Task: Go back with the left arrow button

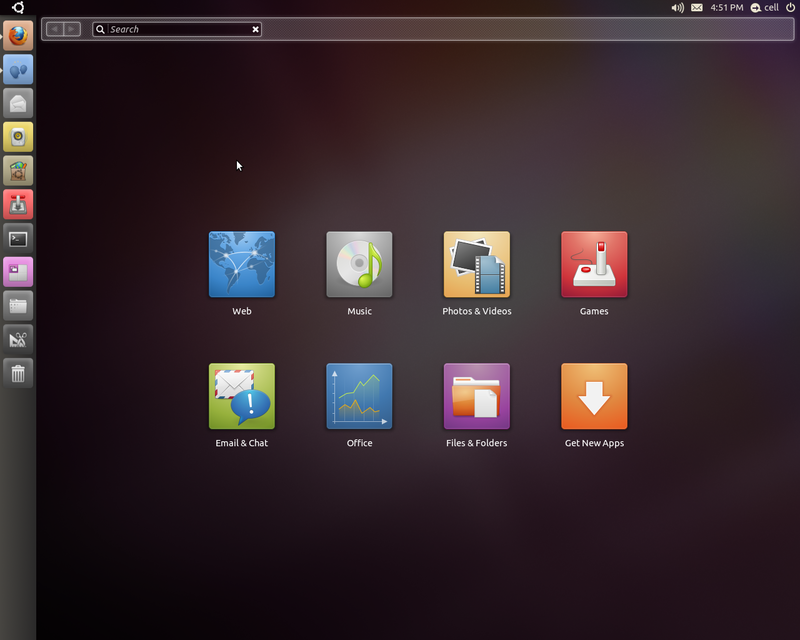Action: point(55,29)
